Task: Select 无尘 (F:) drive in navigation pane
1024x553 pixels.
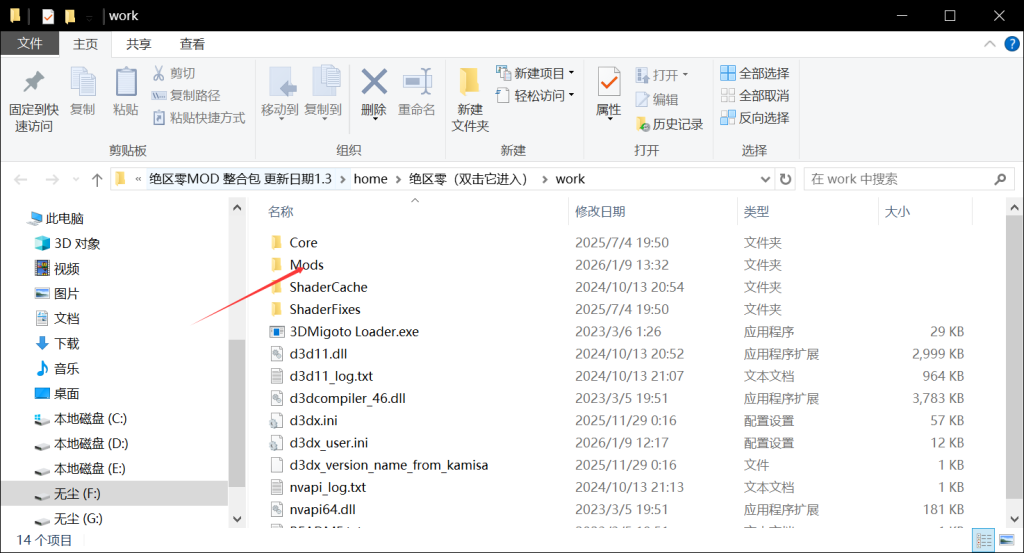Action: tap(114, 494)
